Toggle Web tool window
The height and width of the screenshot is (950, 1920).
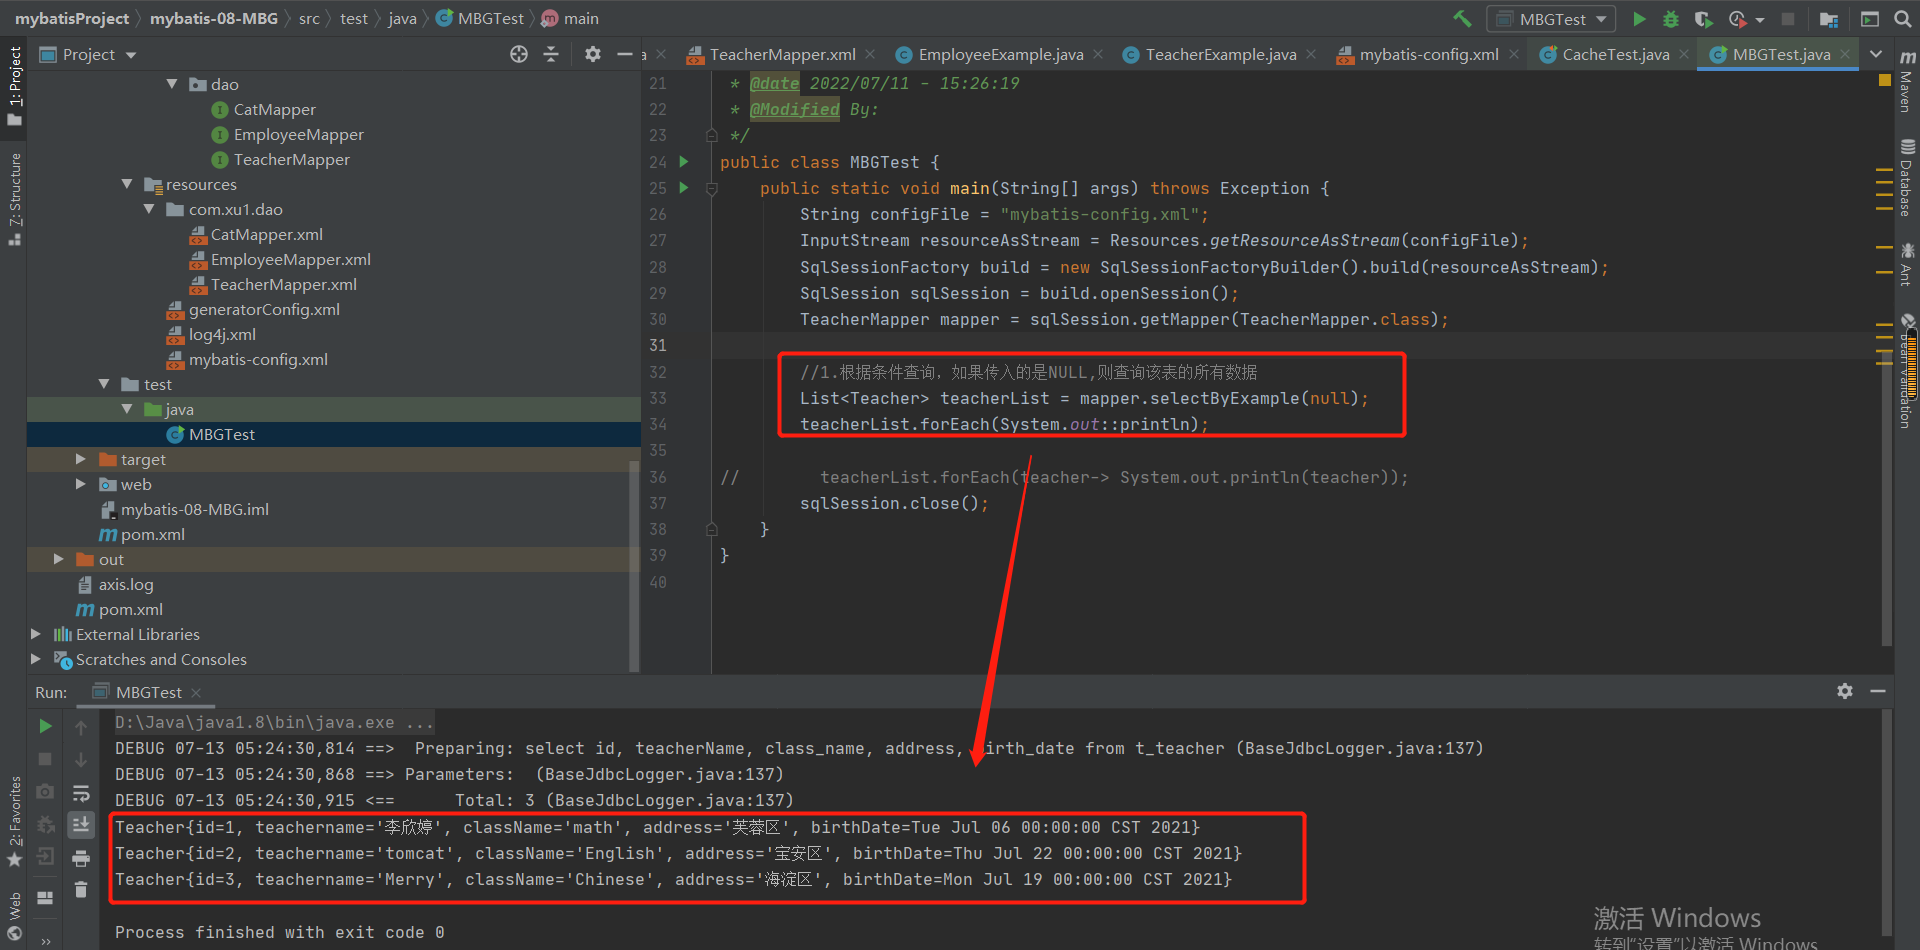[14, 917]
